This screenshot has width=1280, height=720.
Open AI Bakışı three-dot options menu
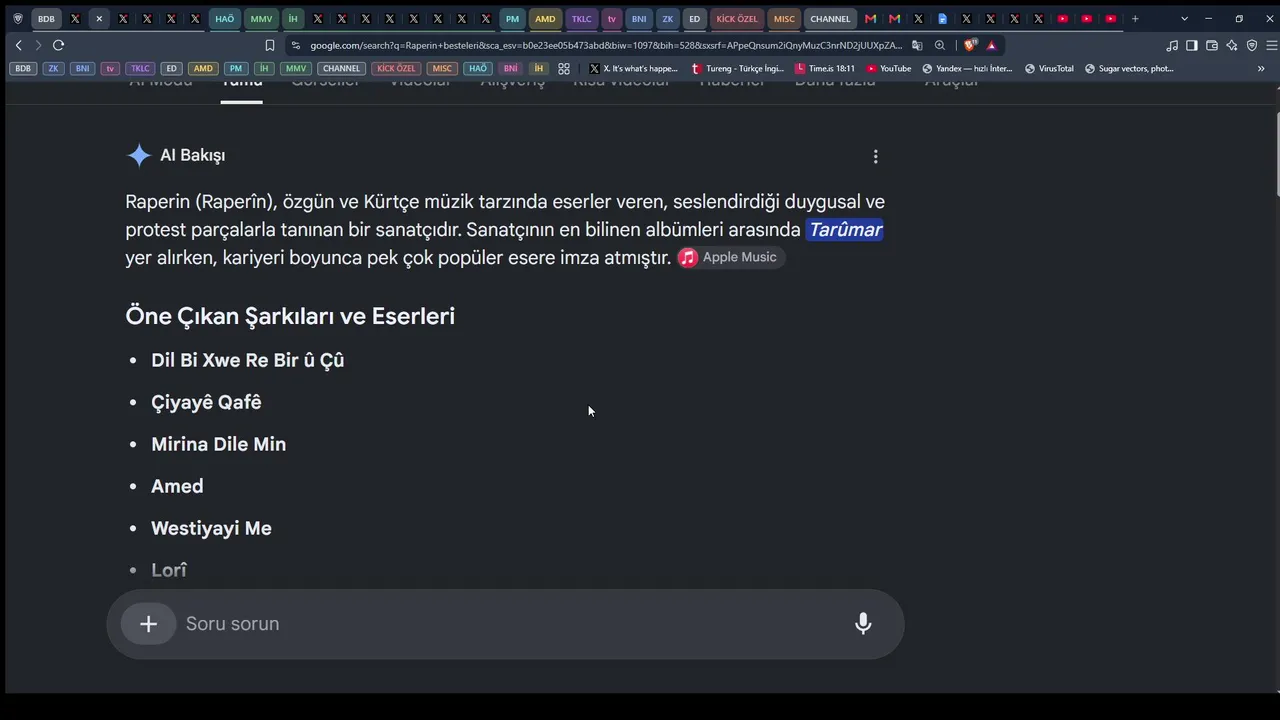click(x=875, y=156)
